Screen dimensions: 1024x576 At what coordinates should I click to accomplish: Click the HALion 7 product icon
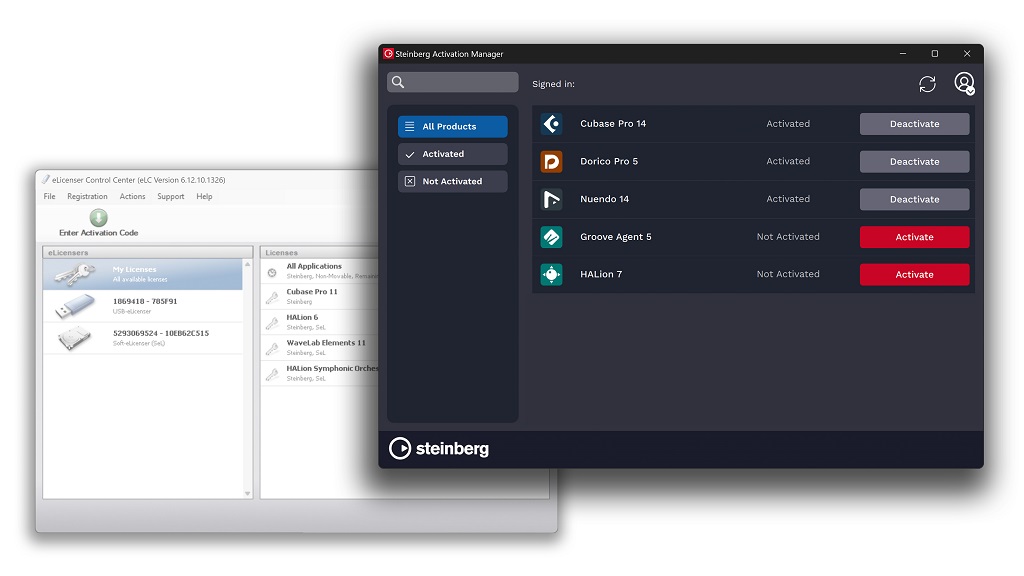[551, 274]
